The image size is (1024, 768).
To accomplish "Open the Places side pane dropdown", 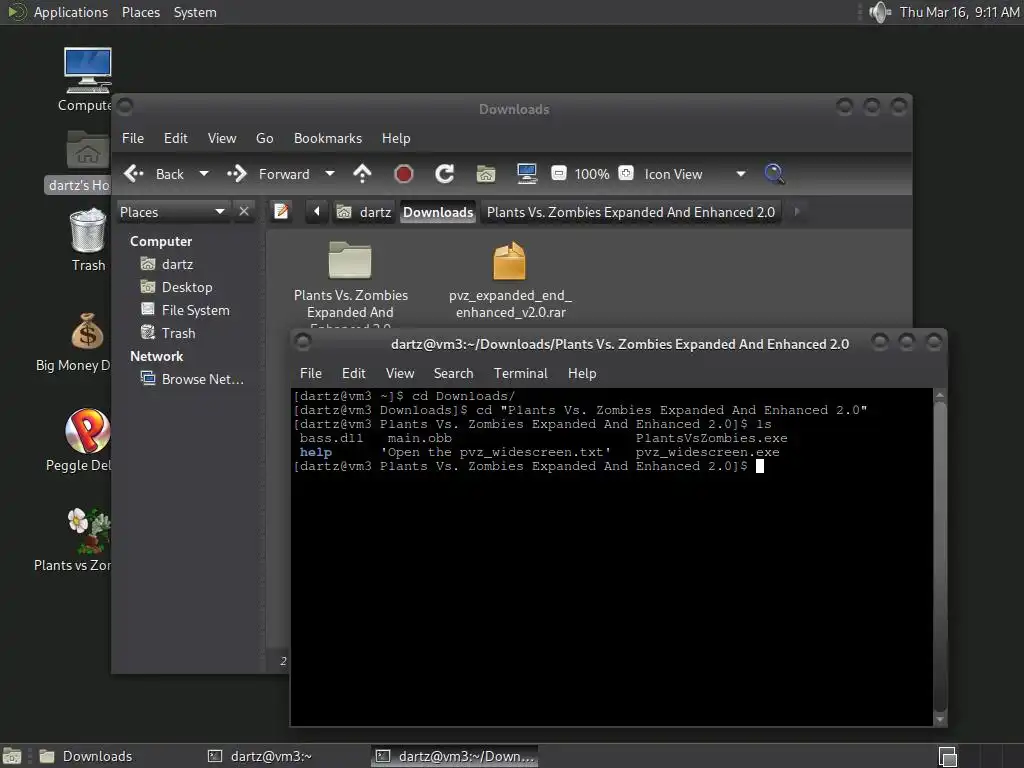I will [172, 212].
